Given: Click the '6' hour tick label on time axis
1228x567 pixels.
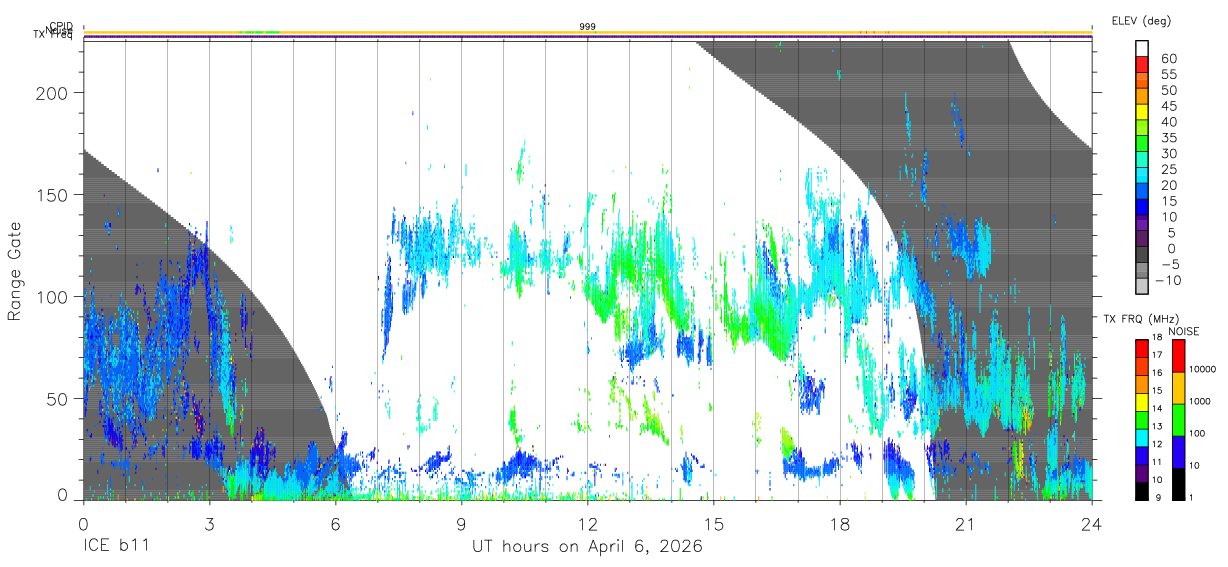Looking at the screenshot, I should point(335,522).
